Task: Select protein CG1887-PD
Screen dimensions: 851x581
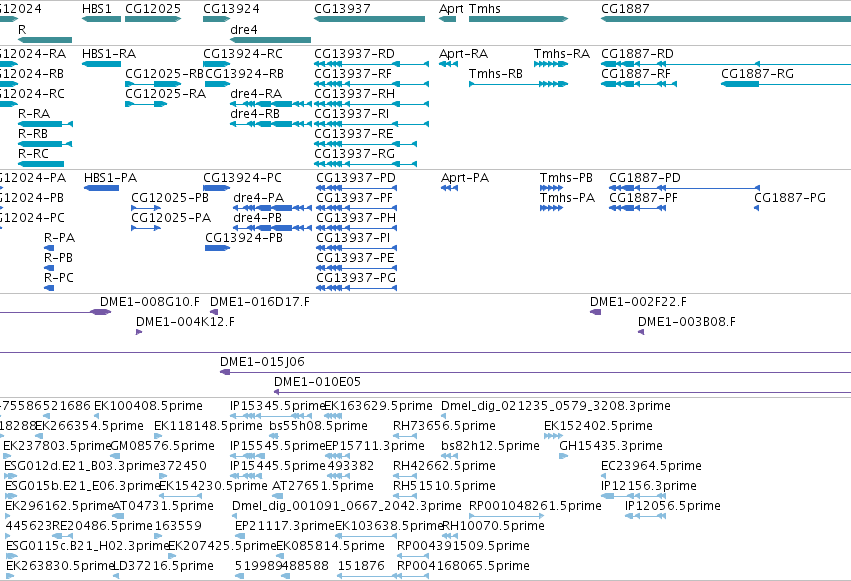Action: [x=684, y=188]
